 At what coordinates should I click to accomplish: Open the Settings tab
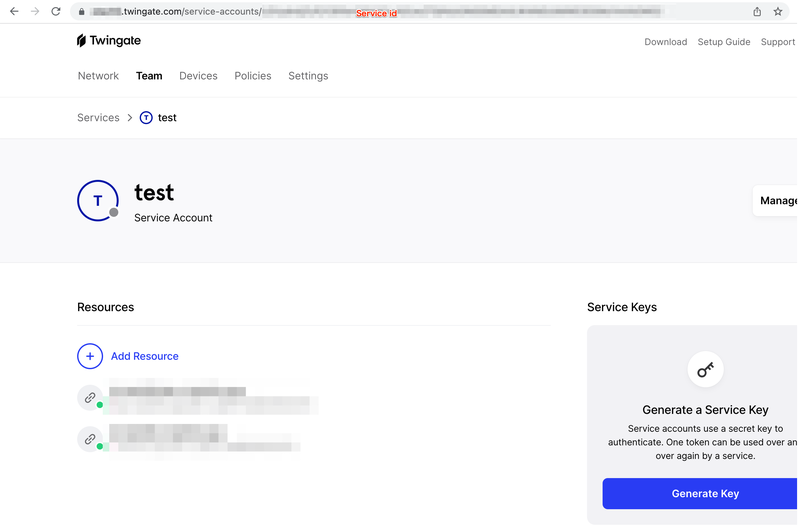click(x=308, y=76)
